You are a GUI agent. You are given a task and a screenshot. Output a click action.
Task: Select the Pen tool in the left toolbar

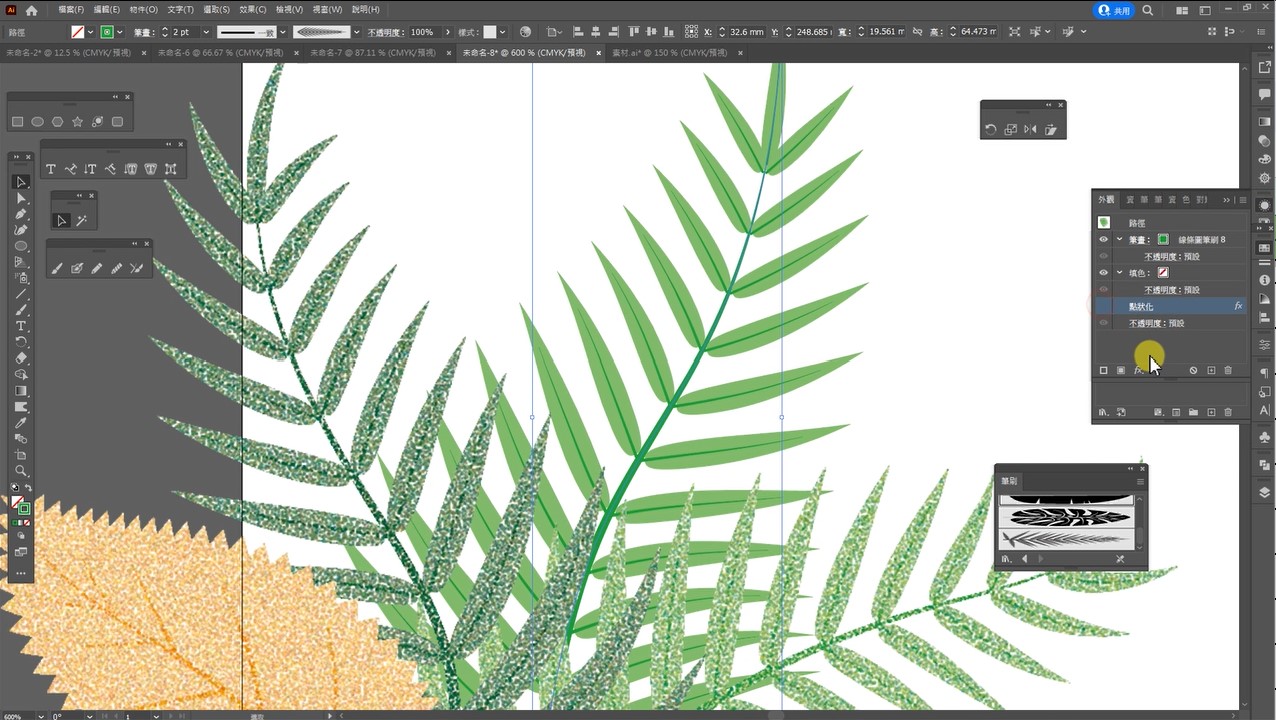pos(21,214)
